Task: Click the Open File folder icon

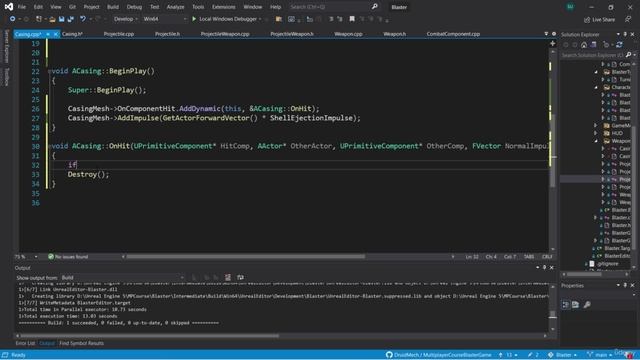Action: 52,19
